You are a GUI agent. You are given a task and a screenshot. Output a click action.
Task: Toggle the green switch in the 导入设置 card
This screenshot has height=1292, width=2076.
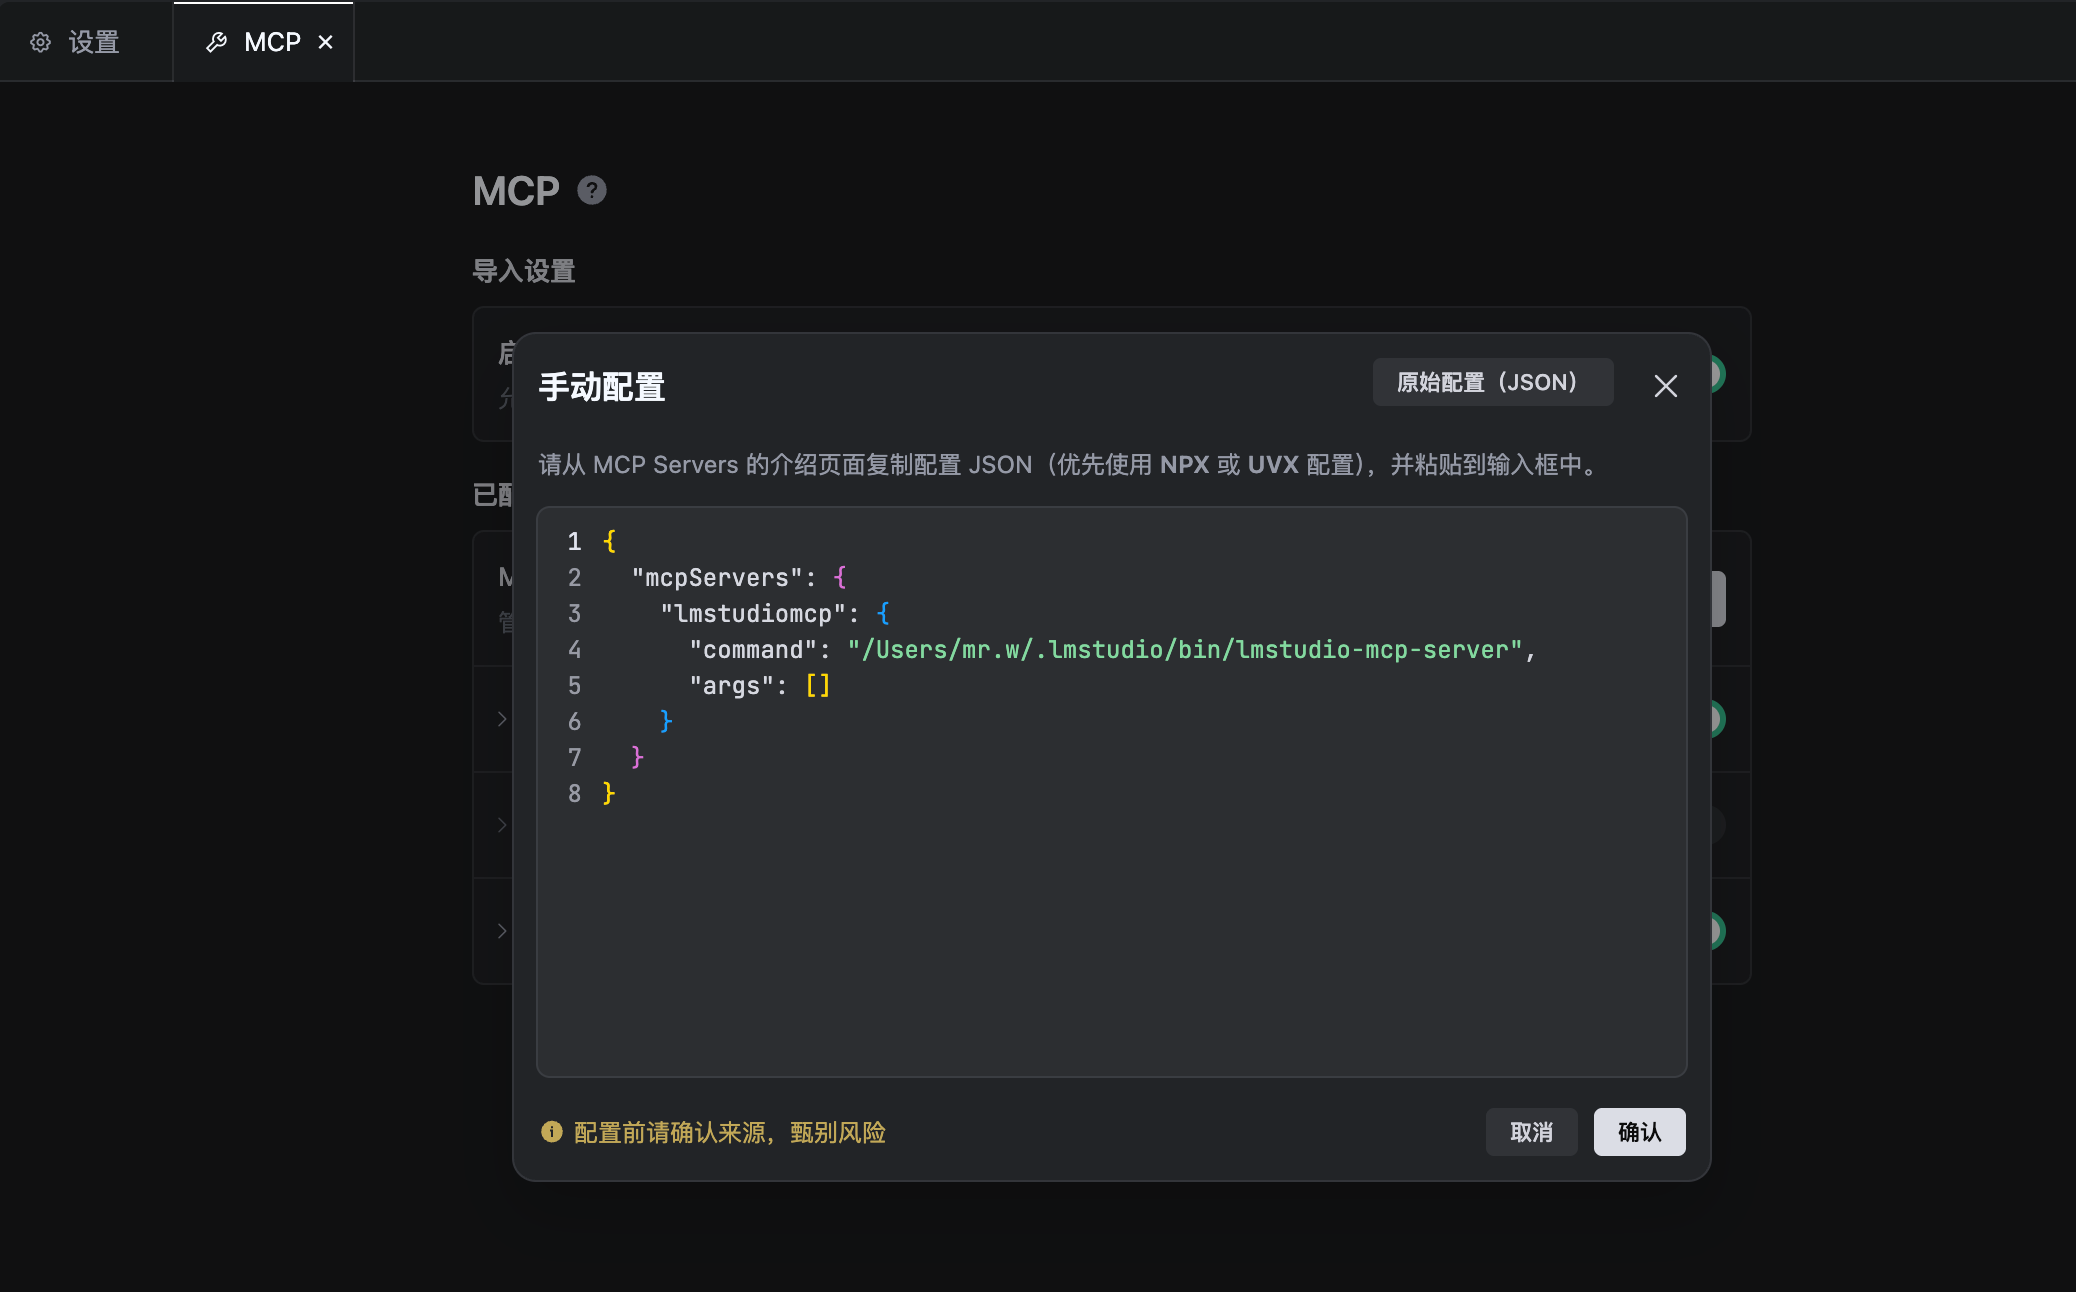click(1718, 374)
